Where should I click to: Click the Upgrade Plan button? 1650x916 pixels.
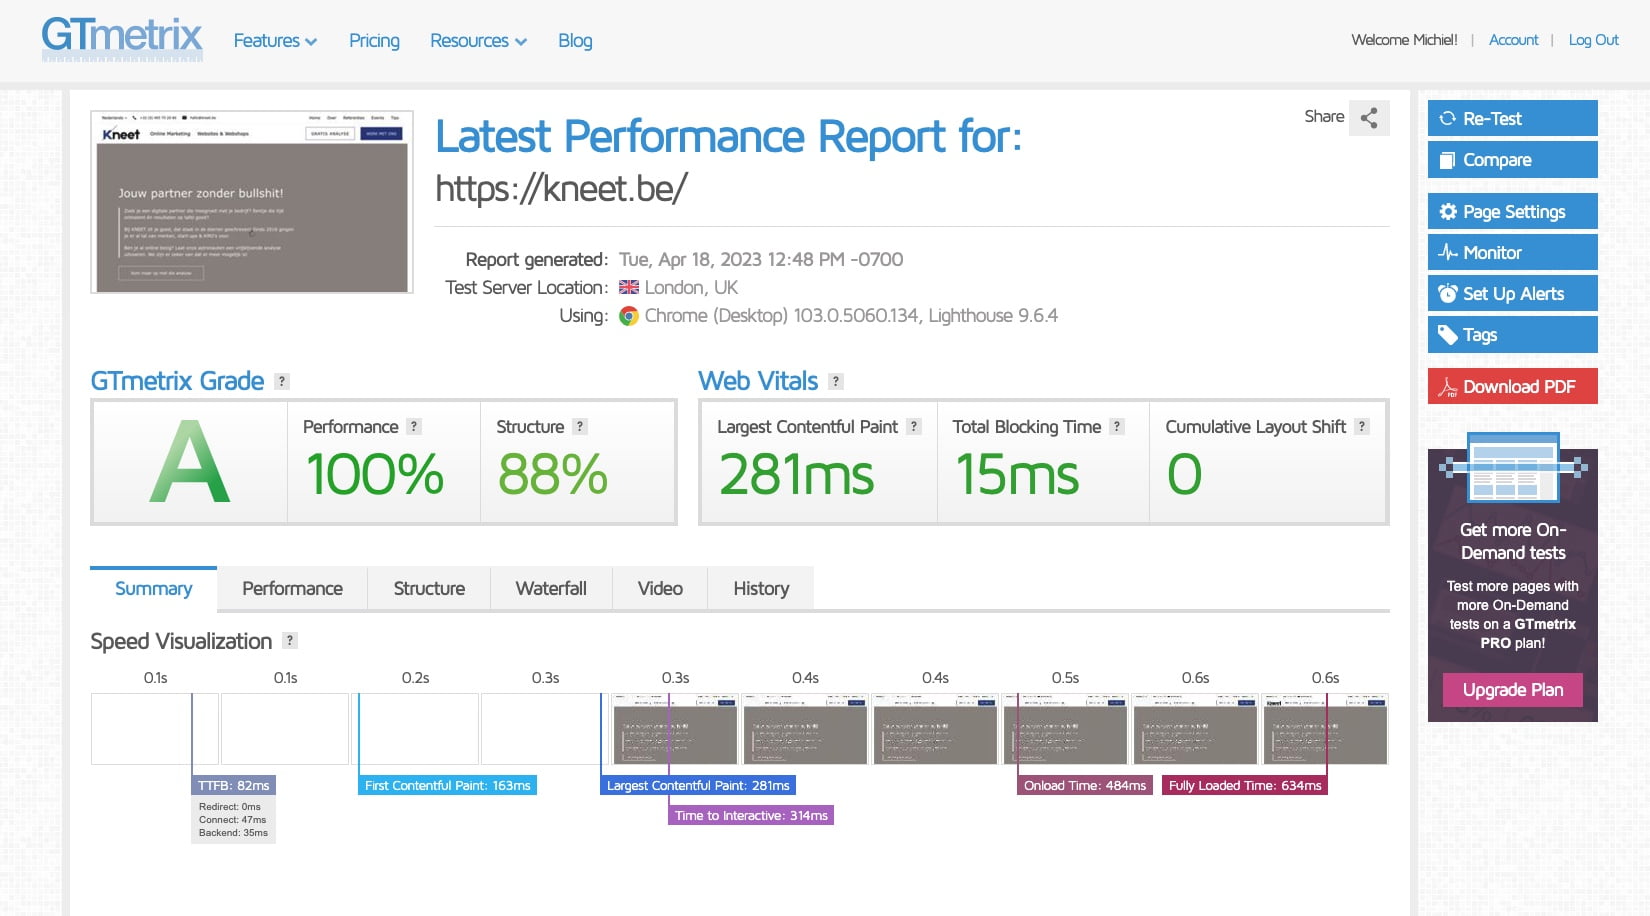(1513, 690)
